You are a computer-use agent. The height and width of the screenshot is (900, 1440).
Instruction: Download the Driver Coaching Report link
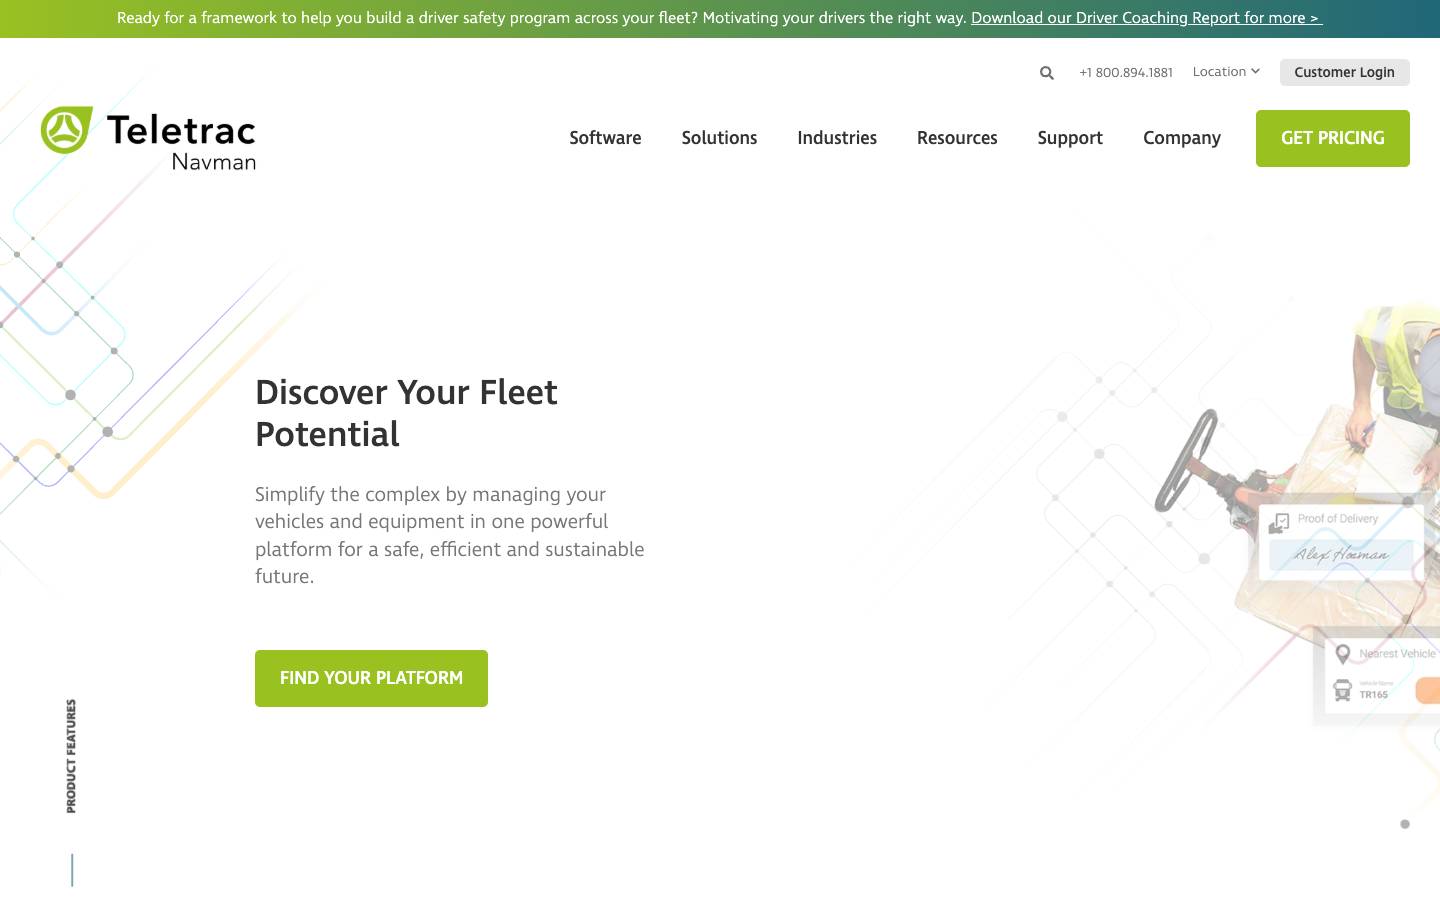coord(1146,18)
